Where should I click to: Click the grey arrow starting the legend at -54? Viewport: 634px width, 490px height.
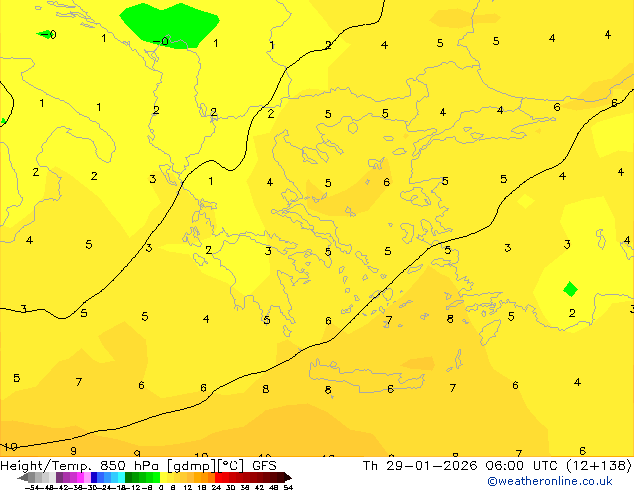pyautogui.click(x=23, y=477)
